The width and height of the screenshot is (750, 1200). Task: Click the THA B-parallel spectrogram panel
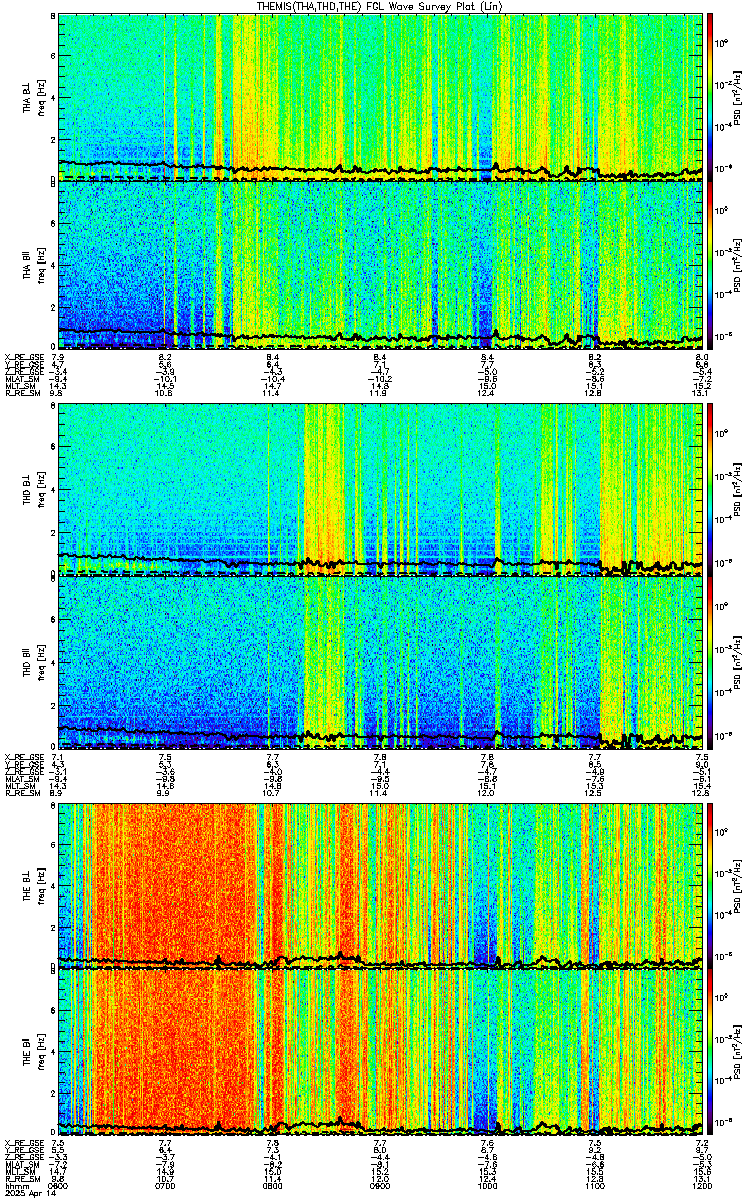point(380,265)
